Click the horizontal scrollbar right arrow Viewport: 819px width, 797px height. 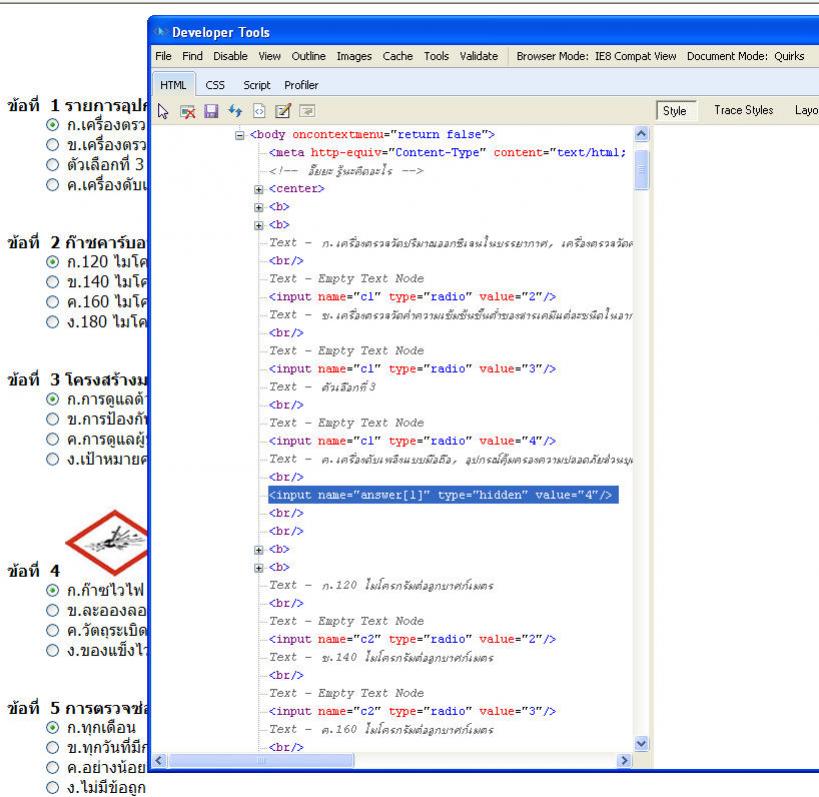(624, 760)
